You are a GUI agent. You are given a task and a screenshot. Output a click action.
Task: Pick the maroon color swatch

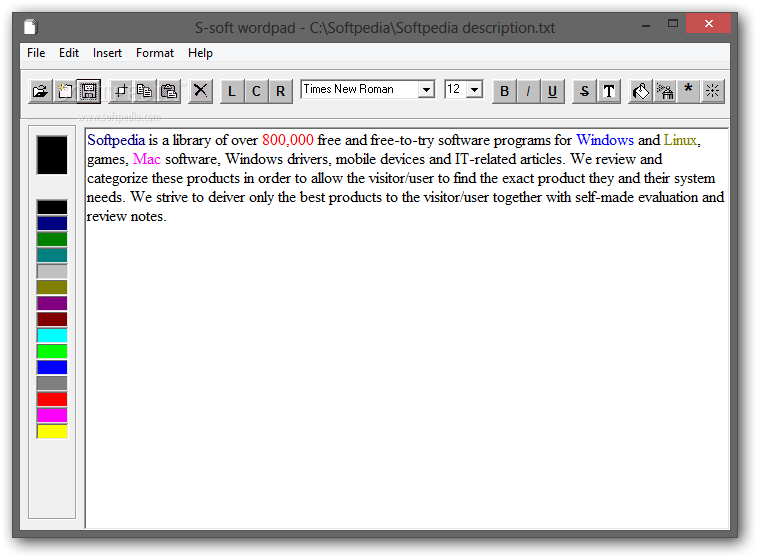(x=52, y=319)
